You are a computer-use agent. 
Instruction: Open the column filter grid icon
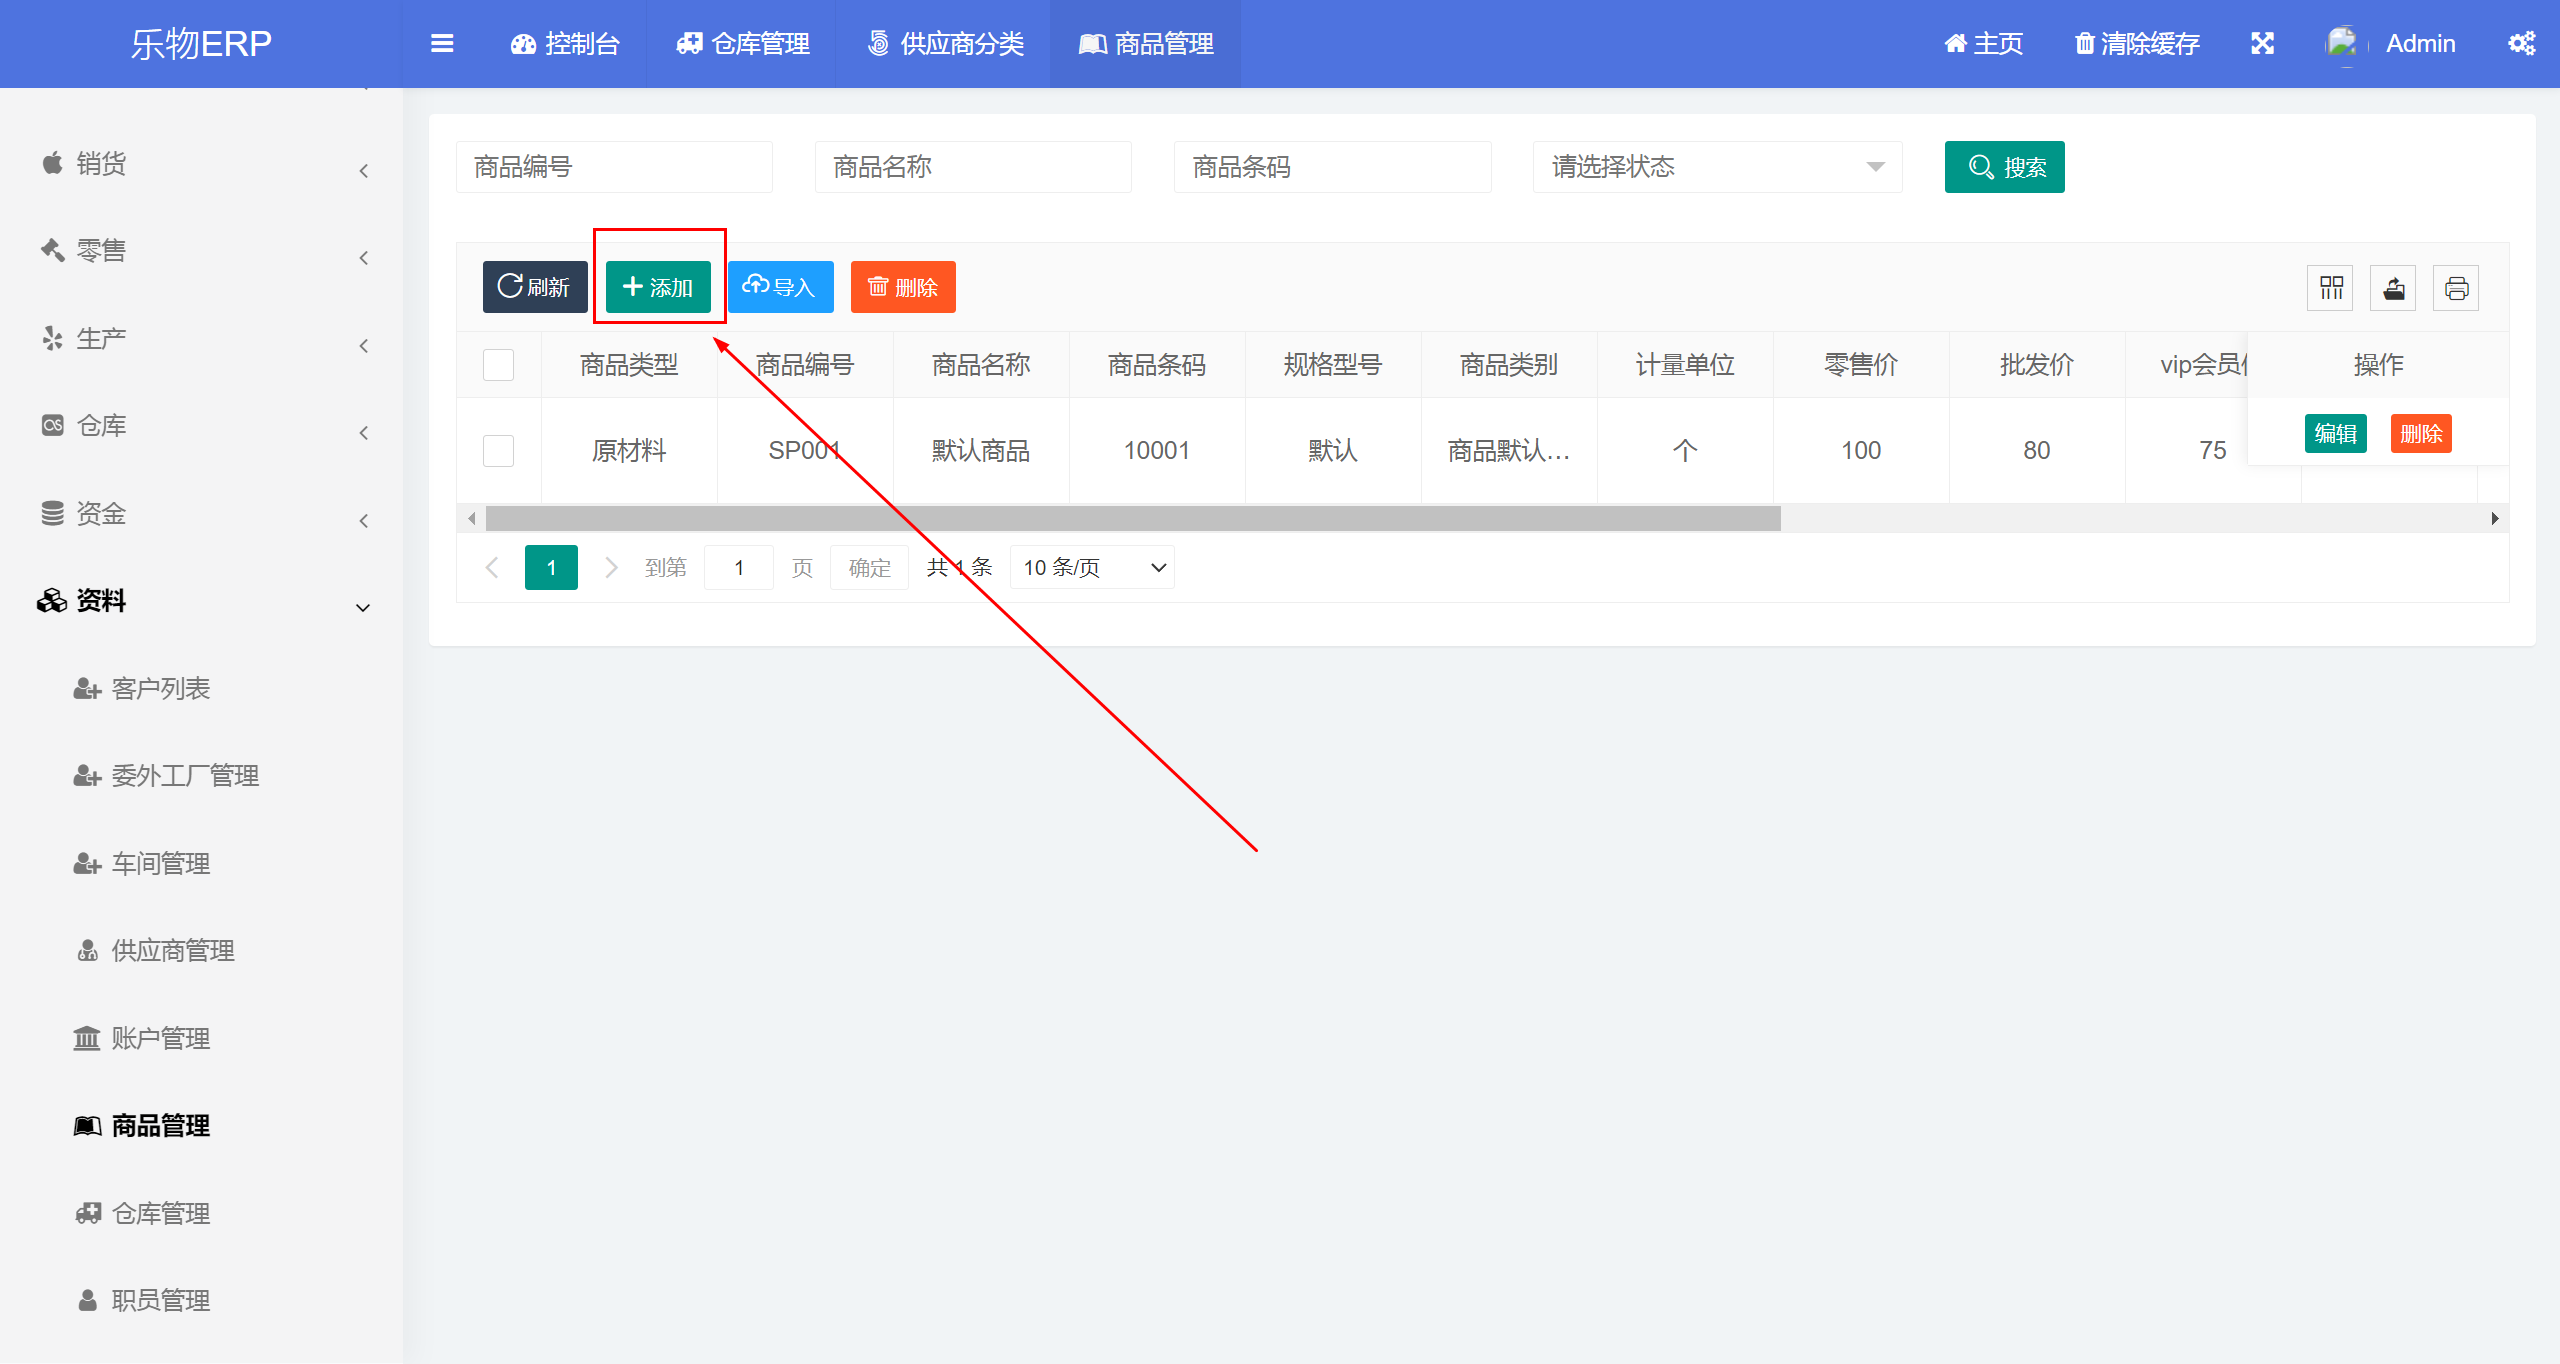coord(2331,289)
